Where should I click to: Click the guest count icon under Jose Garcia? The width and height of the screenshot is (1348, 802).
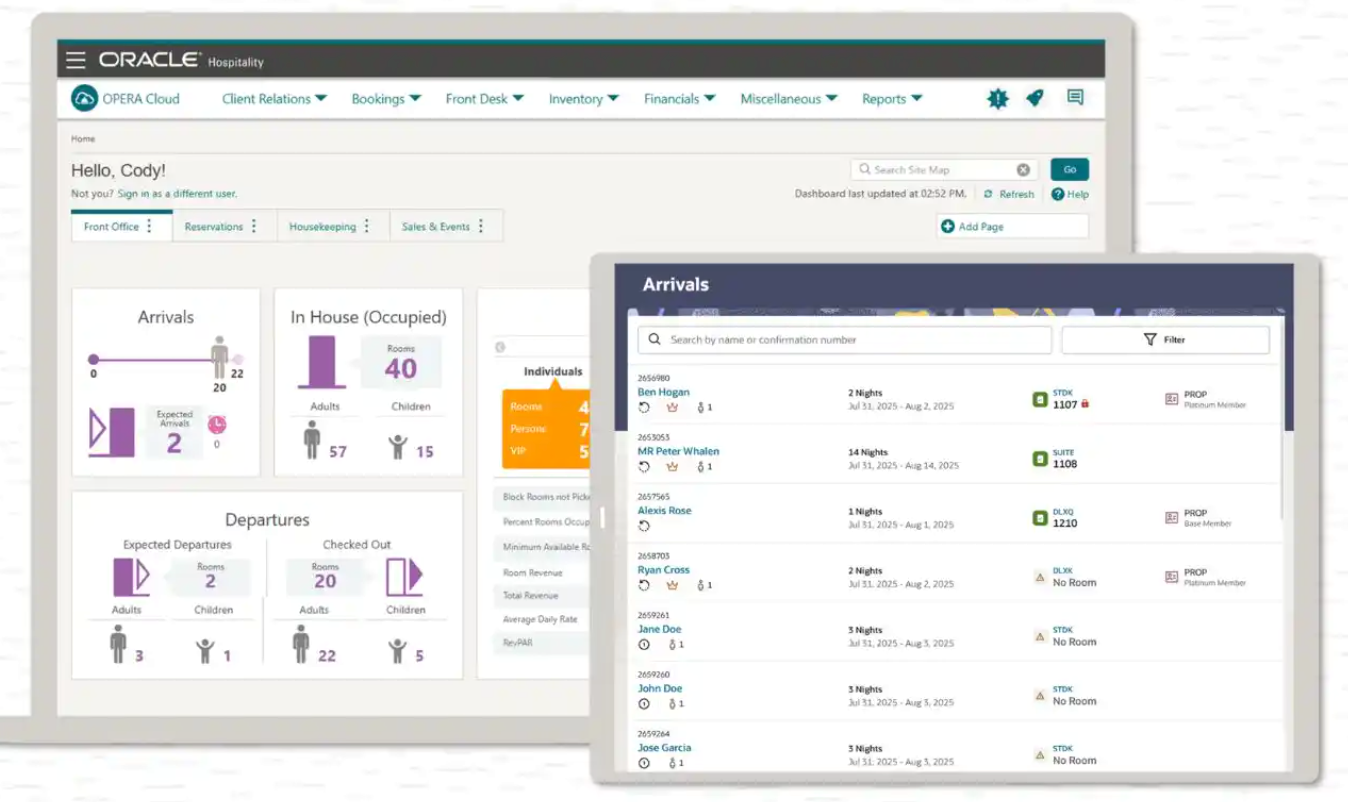(x=673, y=763)
